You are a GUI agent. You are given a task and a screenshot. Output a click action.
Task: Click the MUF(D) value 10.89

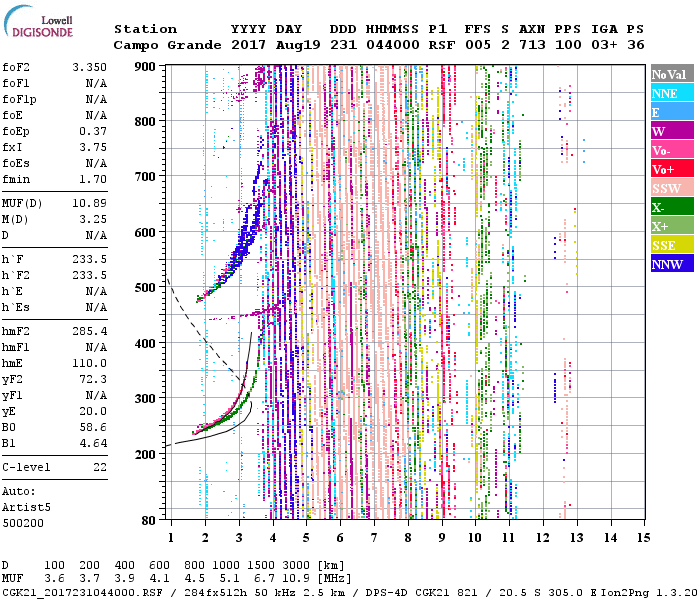click(x=89, y=204)
